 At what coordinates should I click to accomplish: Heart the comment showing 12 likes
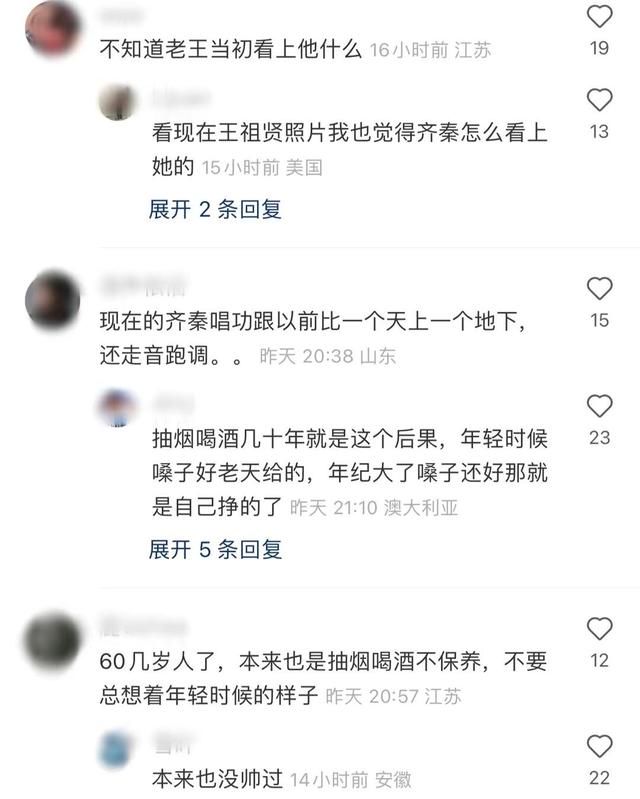[599, 628]
